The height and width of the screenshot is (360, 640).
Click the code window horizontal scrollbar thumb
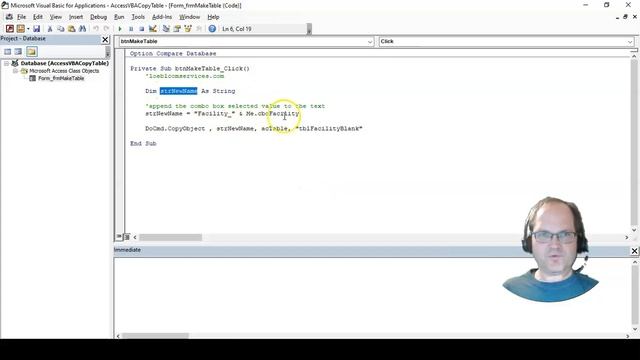171,237
